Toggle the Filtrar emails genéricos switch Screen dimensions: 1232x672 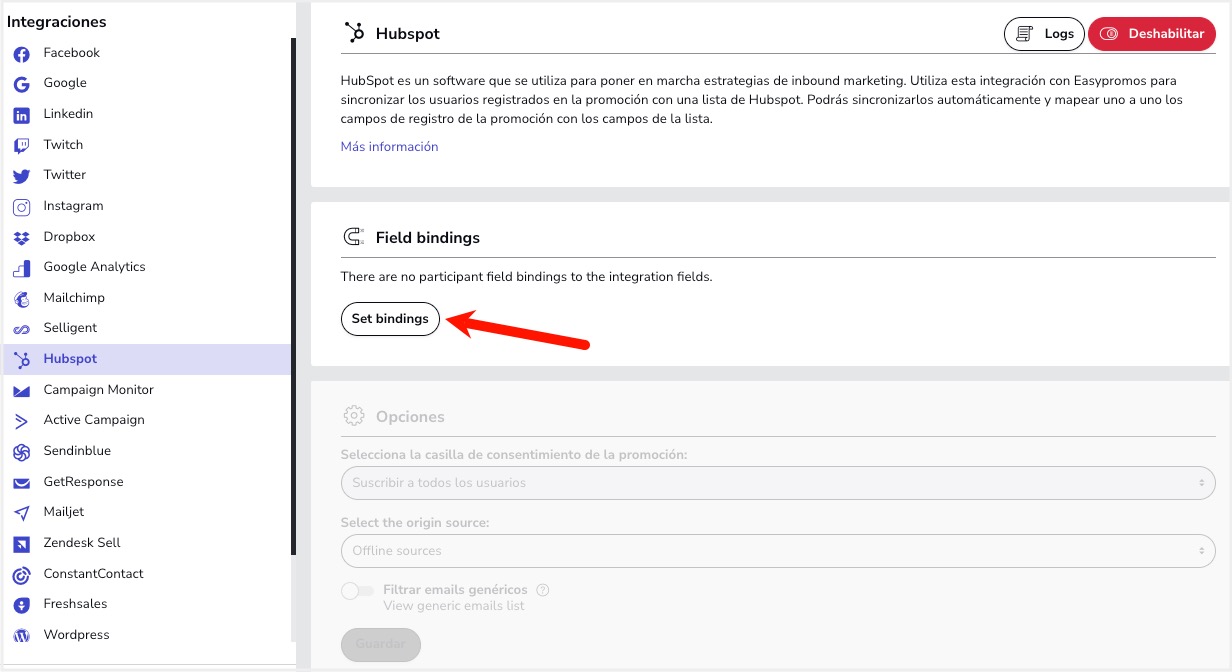click(357, 591)
